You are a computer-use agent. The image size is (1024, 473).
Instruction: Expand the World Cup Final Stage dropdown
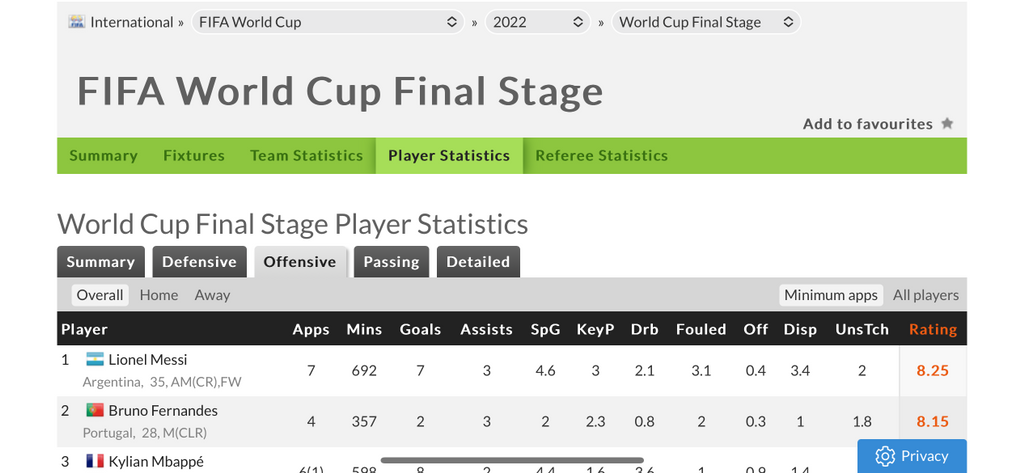click(x=706, y=22)
